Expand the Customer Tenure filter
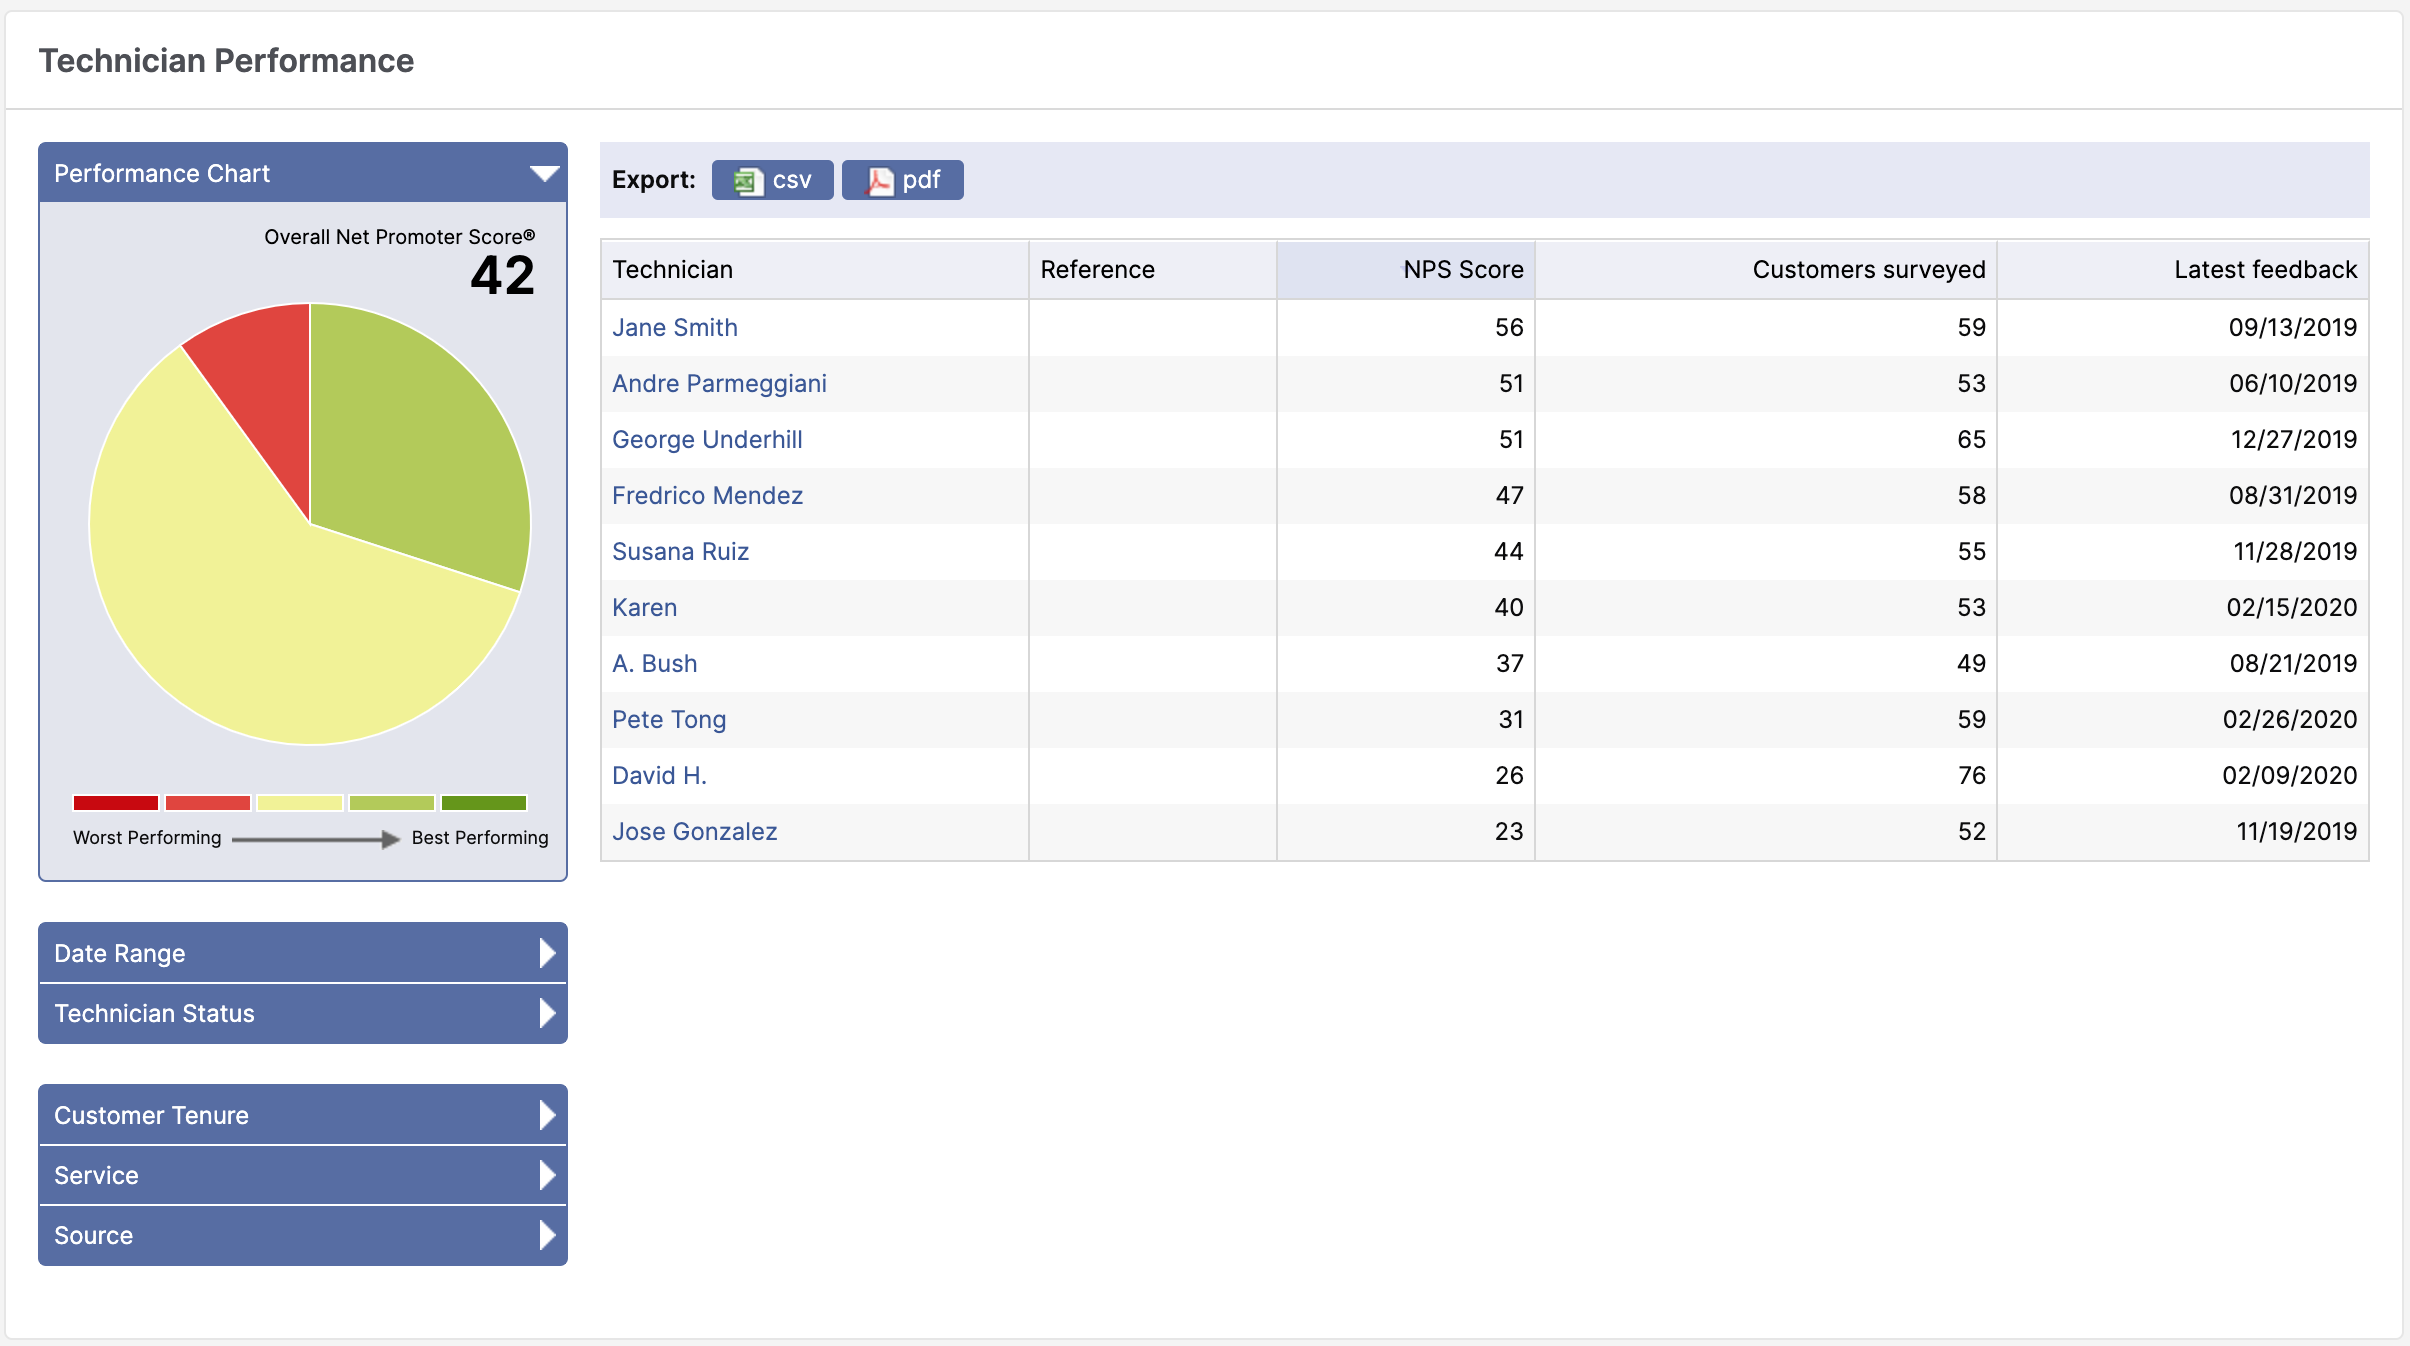 [303, 1115]
